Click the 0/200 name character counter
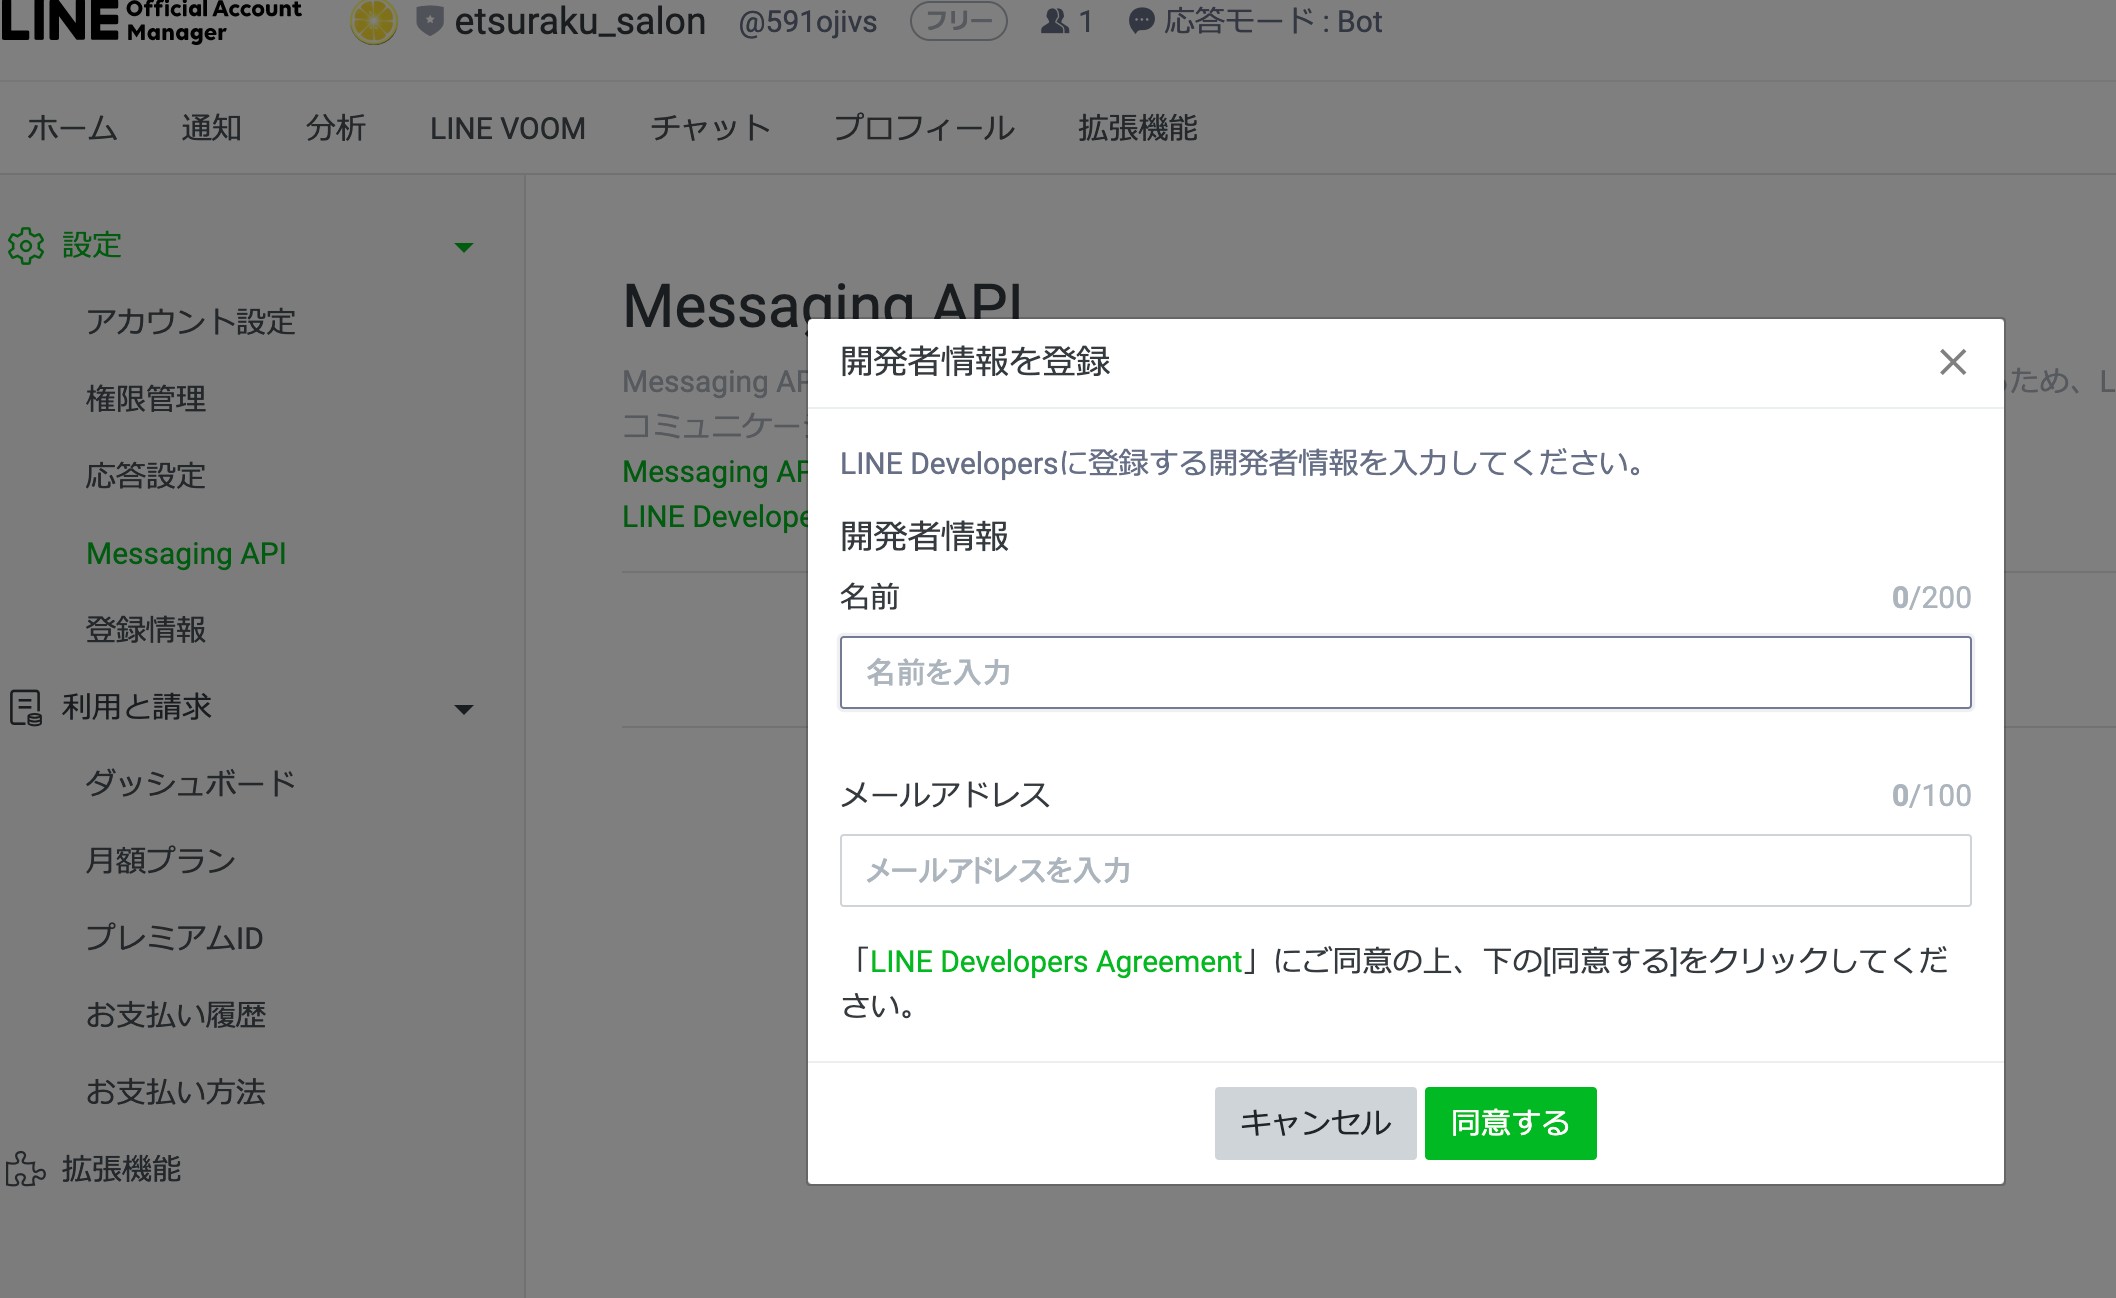The height and width of the screenshot is (1298, 2116). click(x=1931, y=597)
